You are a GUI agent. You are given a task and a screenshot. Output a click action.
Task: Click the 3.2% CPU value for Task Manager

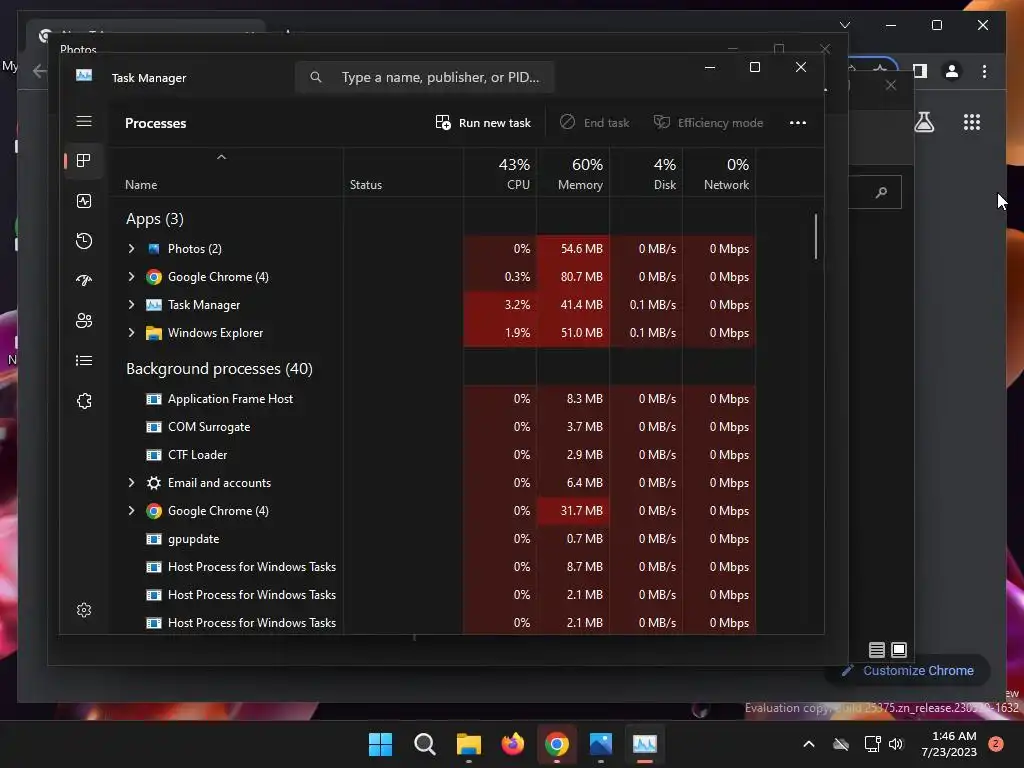[x=500, y=305]
